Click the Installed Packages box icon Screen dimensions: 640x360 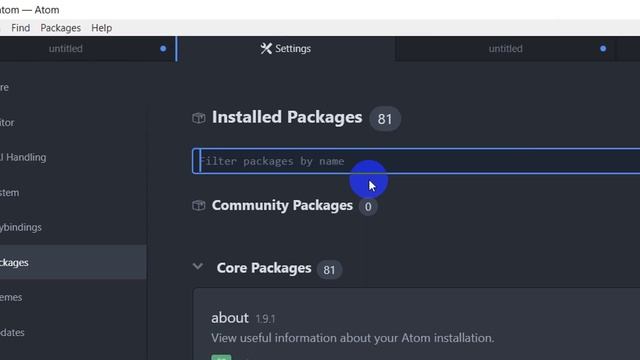[199, 118]
